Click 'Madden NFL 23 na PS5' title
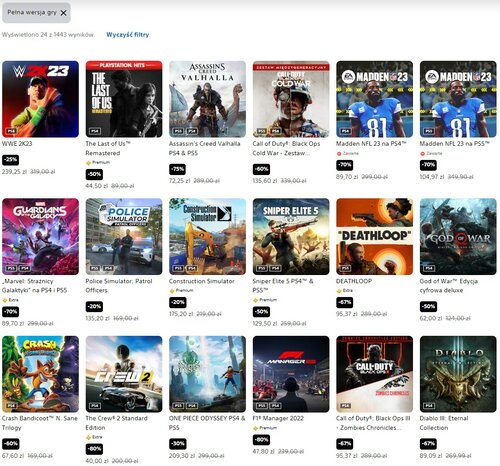The image size is (500, 466). (x=455, y=144)
